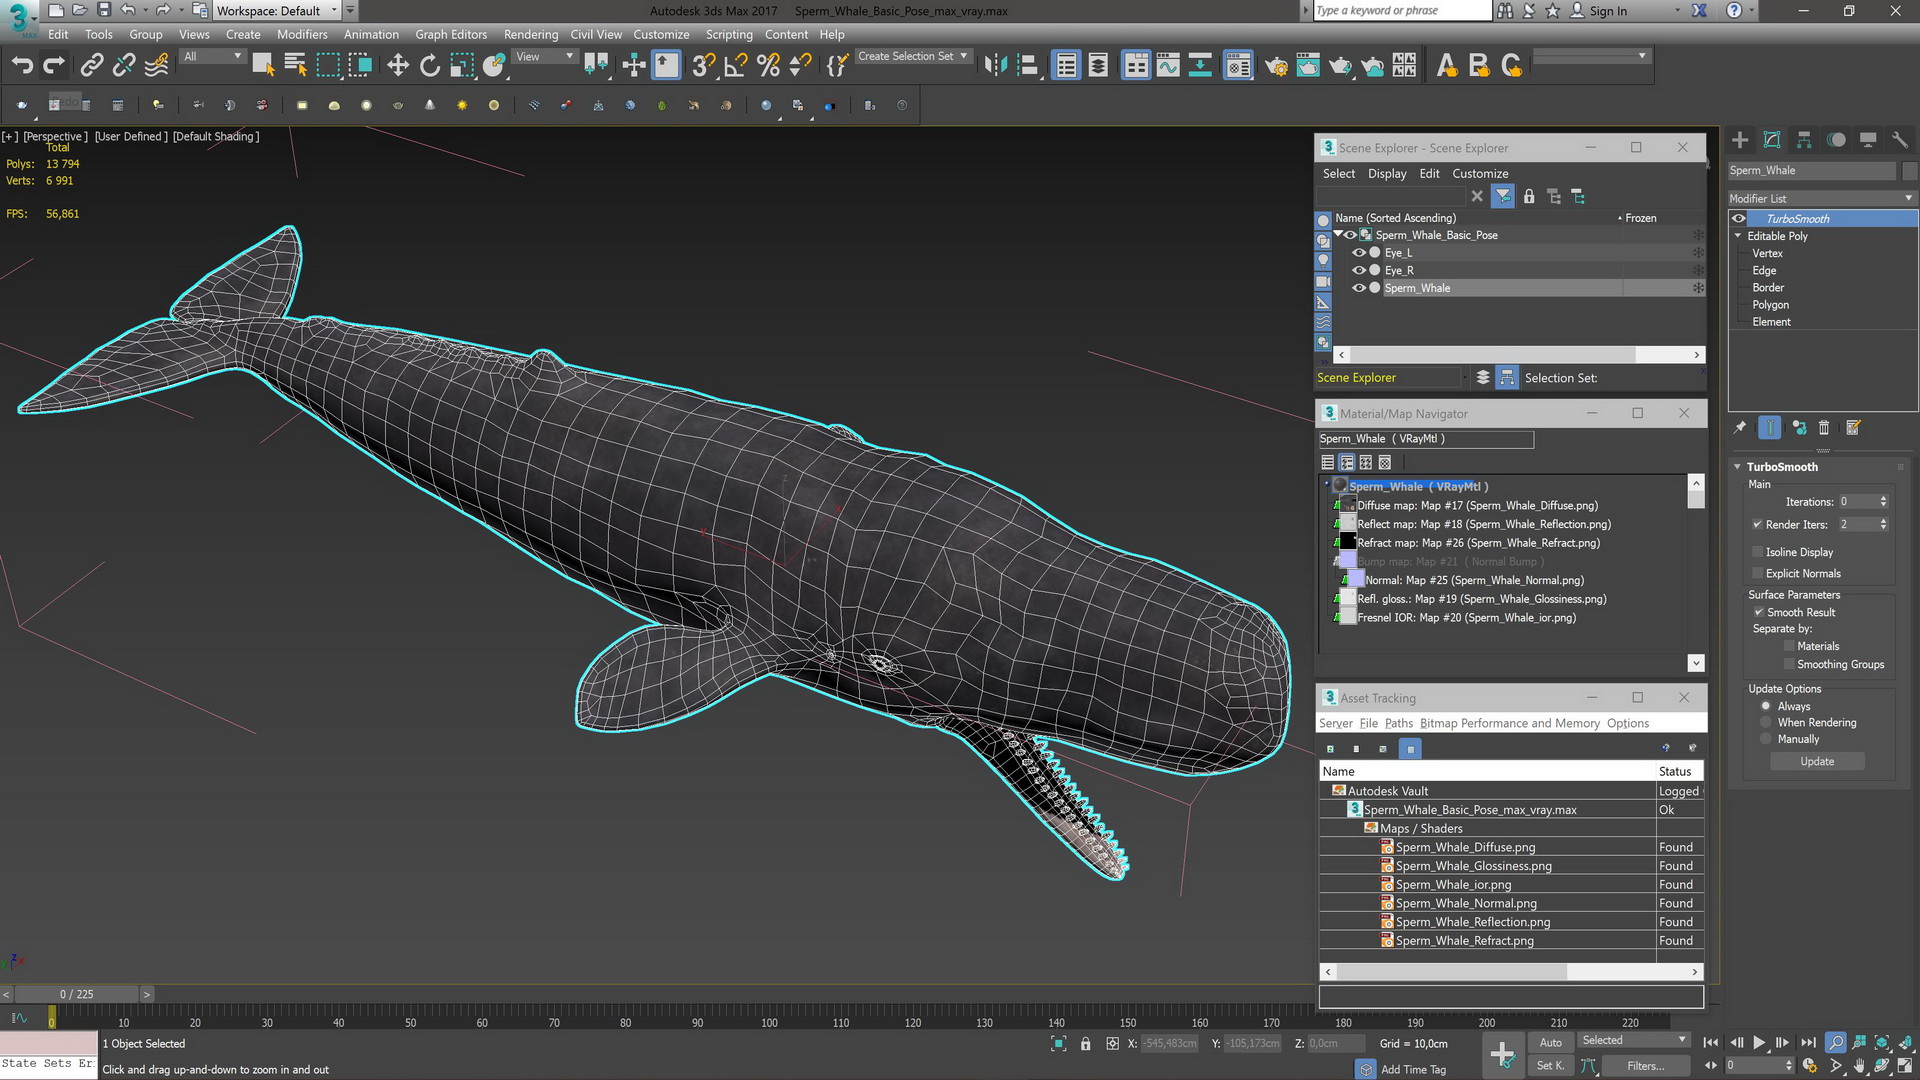
Task: Open the All selection filter dropdown
Action: point(213,57)
